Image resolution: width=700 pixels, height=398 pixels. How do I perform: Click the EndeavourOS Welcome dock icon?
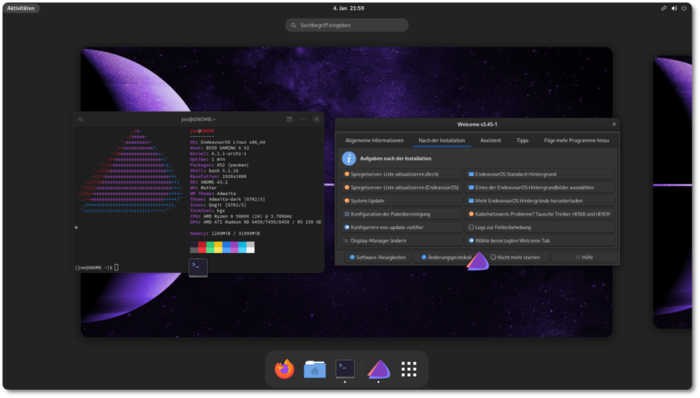click(379, 369)
